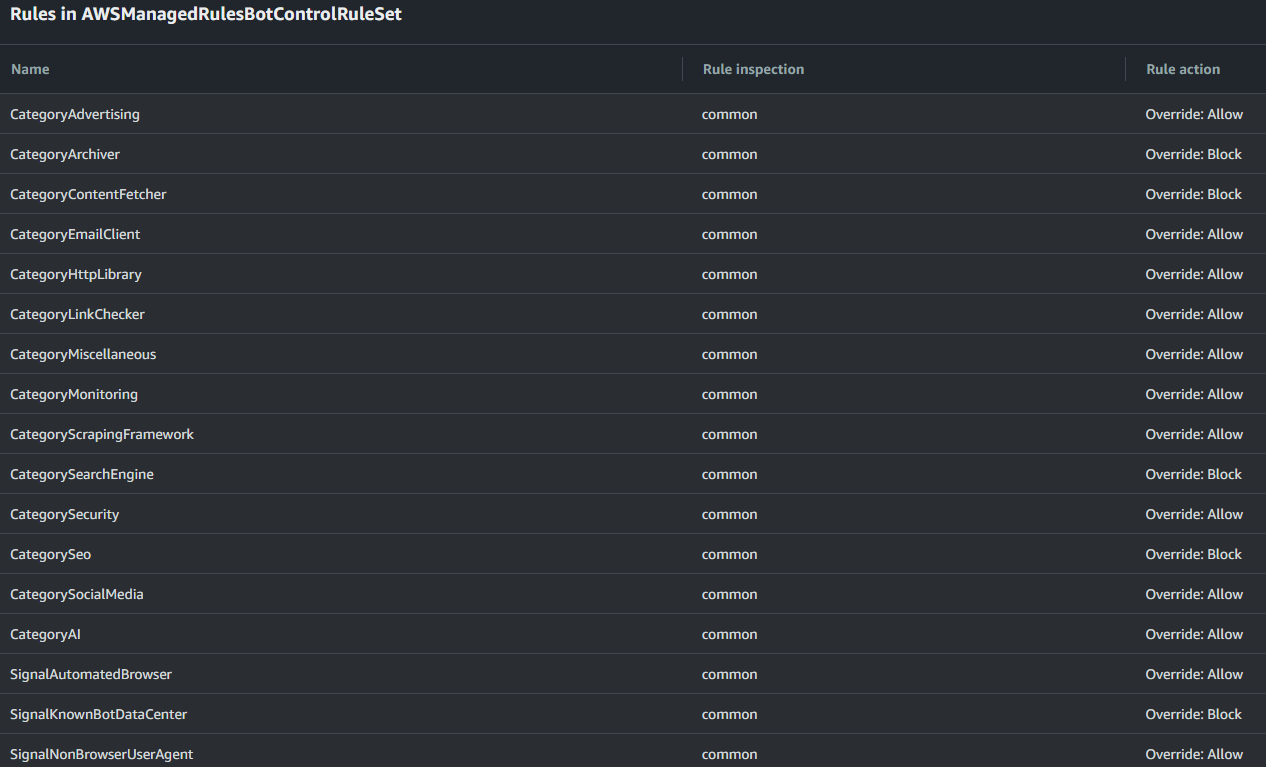Click Override: Allow for CategorySecurity
This screenshot has height=767, width=1266.
pyautogui.click(x=1194, y=514)
